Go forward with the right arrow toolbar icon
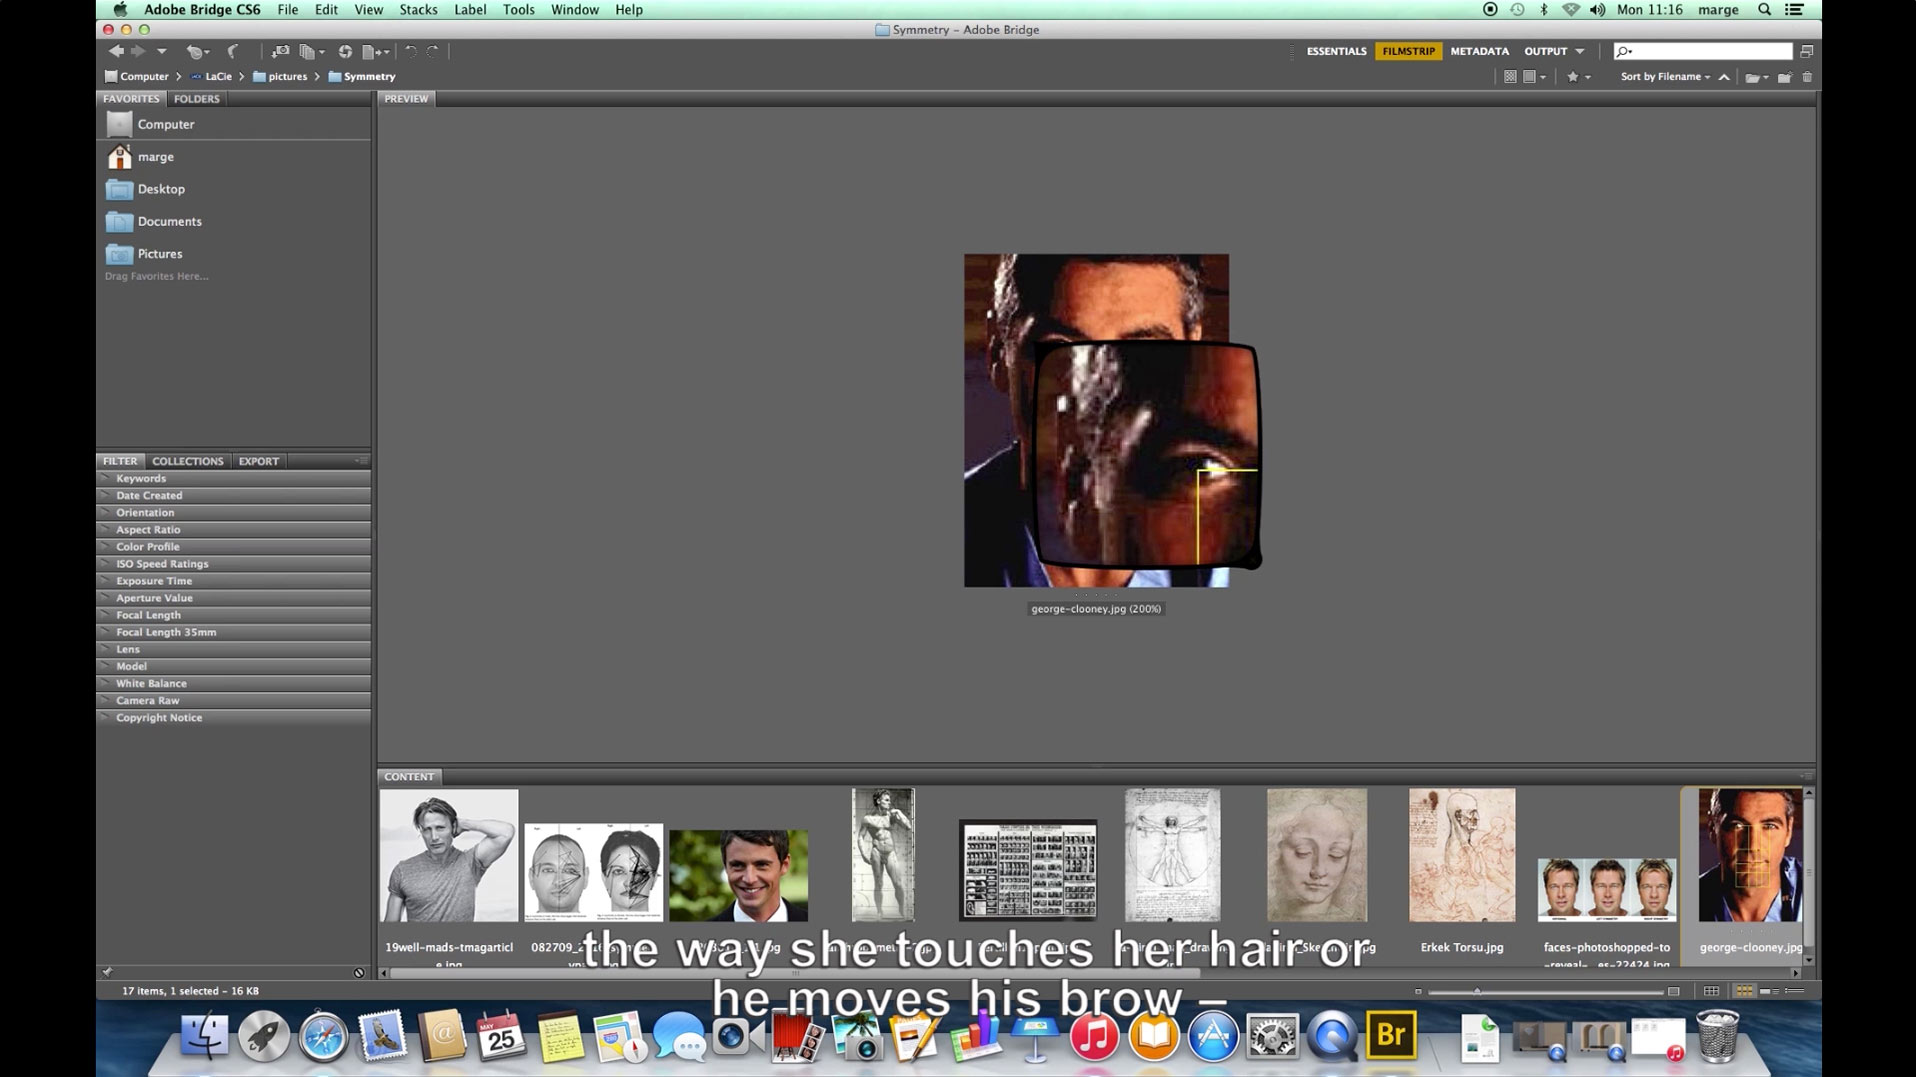The width and height of the screenshot is (1916, 1077). (138, 51)
